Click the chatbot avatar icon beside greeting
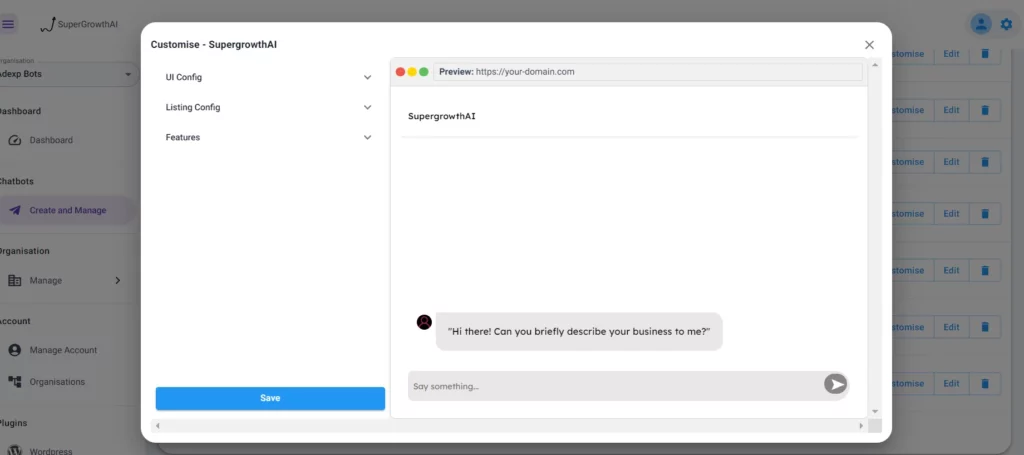The image size is (1024, 455). 424,322
